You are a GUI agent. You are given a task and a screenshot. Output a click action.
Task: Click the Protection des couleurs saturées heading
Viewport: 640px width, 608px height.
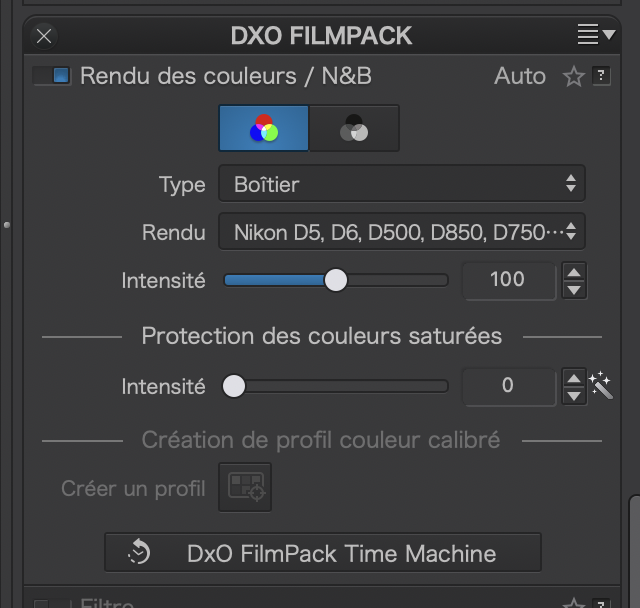[322, 336]
